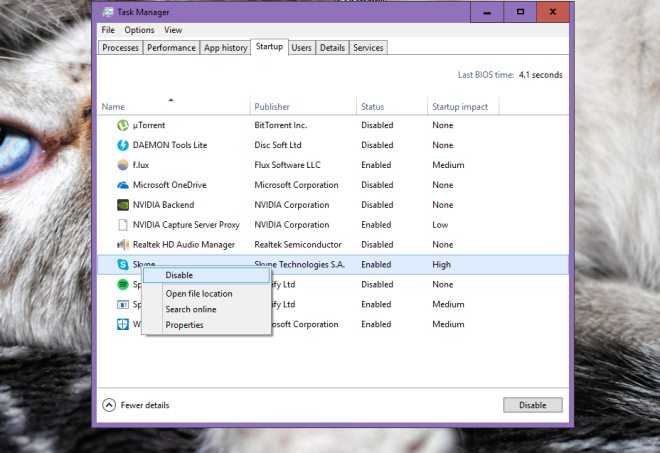Select the Startup tab
This screenshot has width=660, height=453.
pos(269,46)
